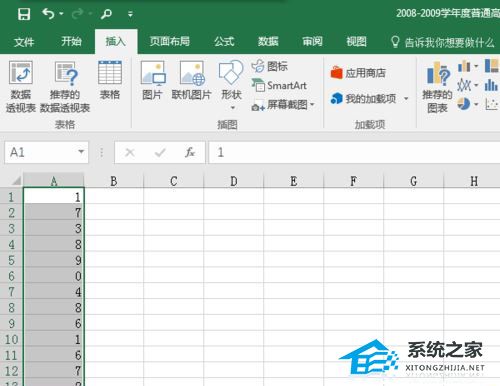500x386 pixels.
Task: Insert a 表格 table
Action: click(x=110, y=80)
